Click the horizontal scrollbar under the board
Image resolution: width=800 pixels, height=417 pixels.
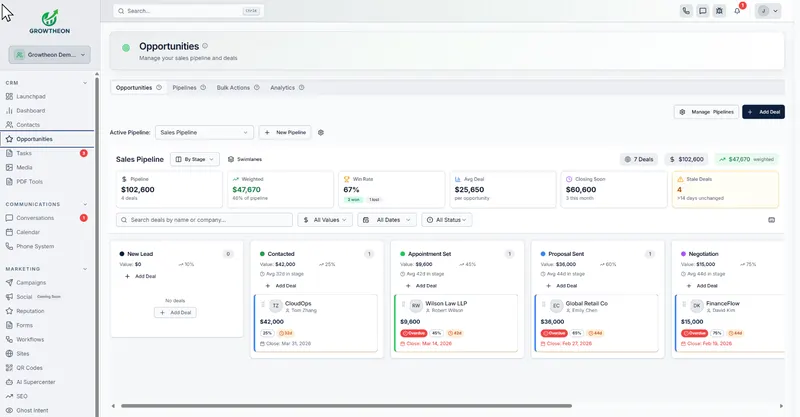(x=346, y=406)
